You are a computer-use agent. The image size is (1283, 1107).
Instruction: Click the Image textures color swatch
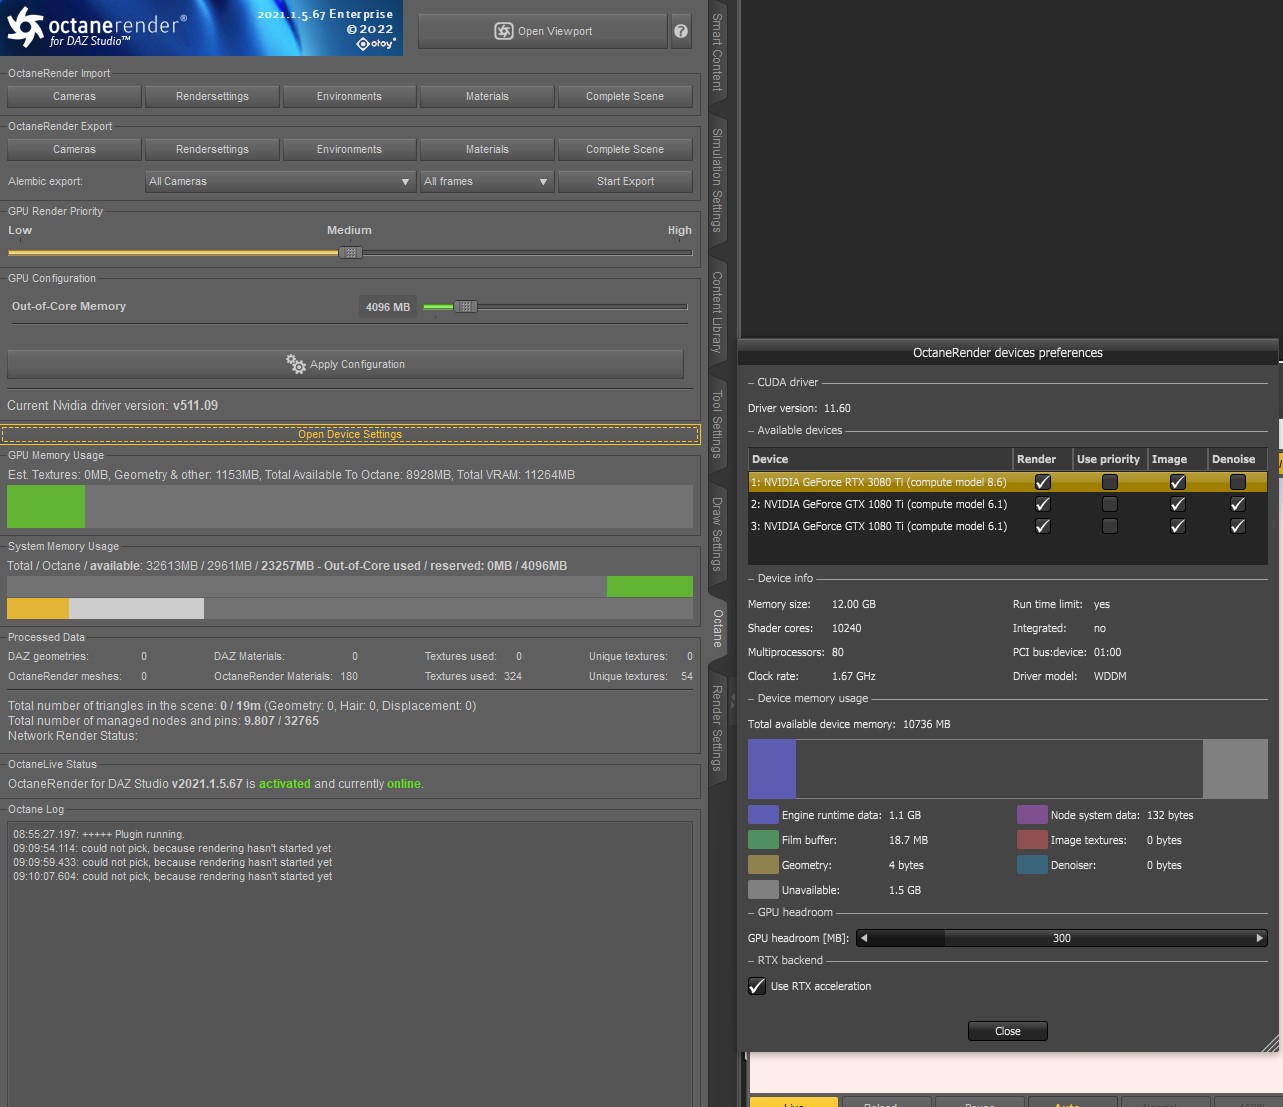click(1032, 840)
